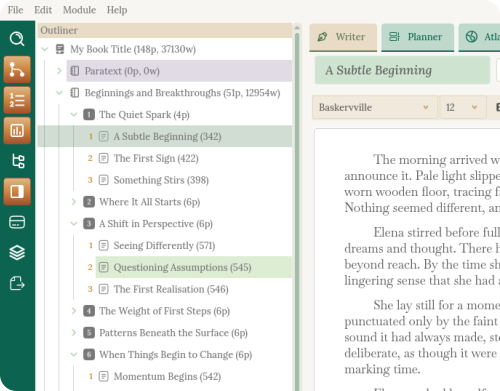Collapse A Shift in Perspective chapter

(x=74, y=224)
